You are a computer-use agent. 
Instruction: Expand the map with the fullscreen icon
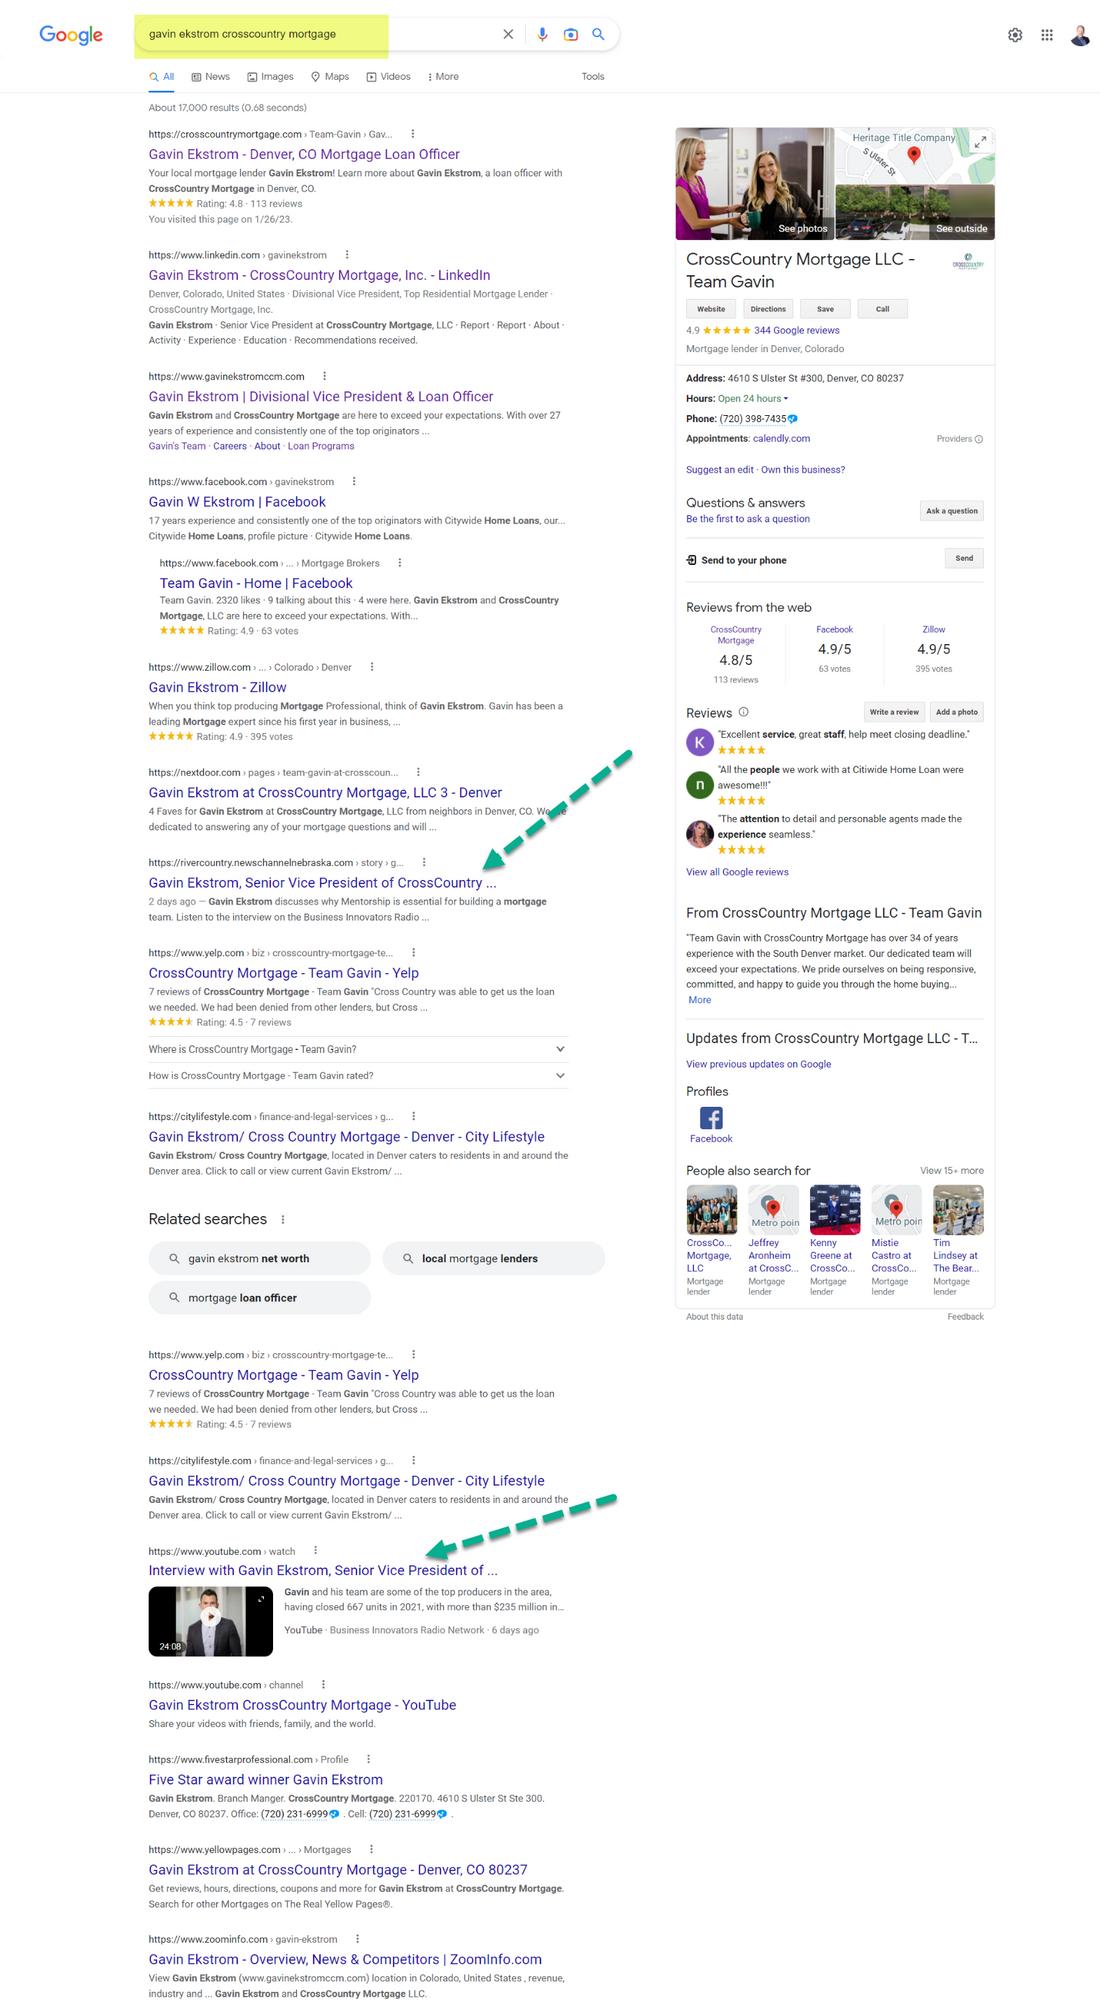981,141
